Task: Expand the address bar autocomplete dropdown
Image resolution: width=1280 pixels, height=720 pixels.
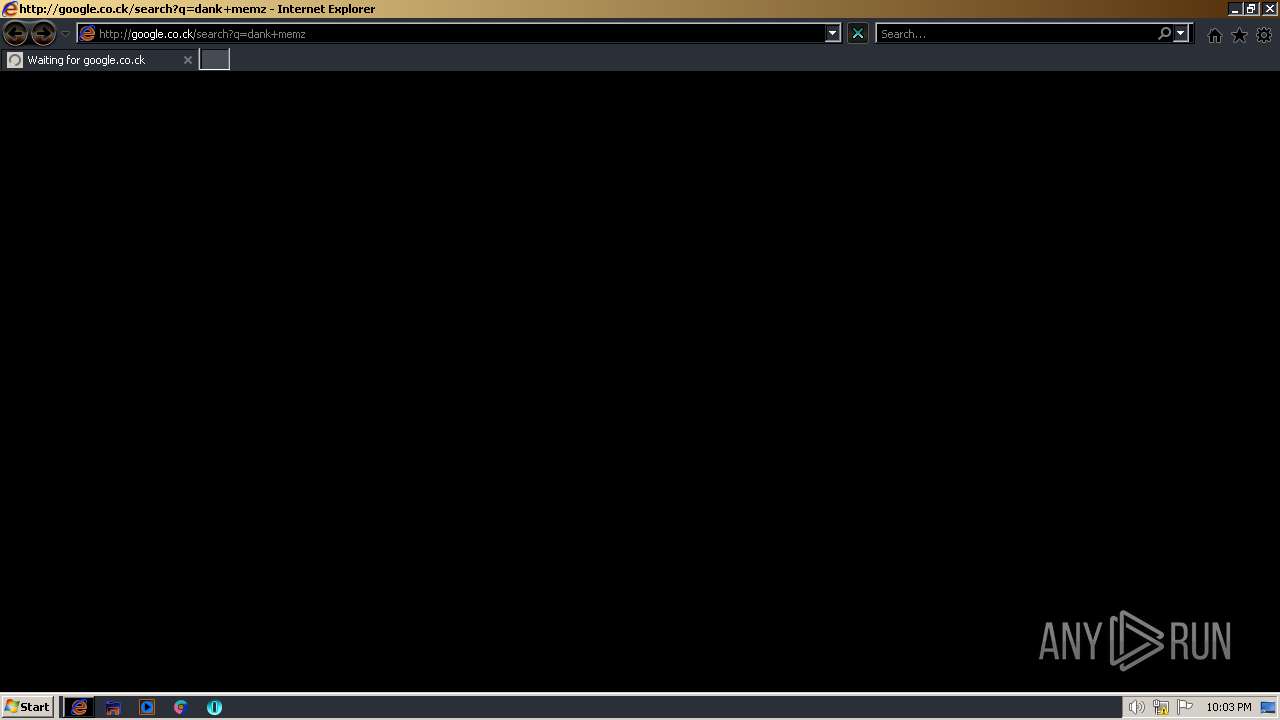Action: (832, 34)
